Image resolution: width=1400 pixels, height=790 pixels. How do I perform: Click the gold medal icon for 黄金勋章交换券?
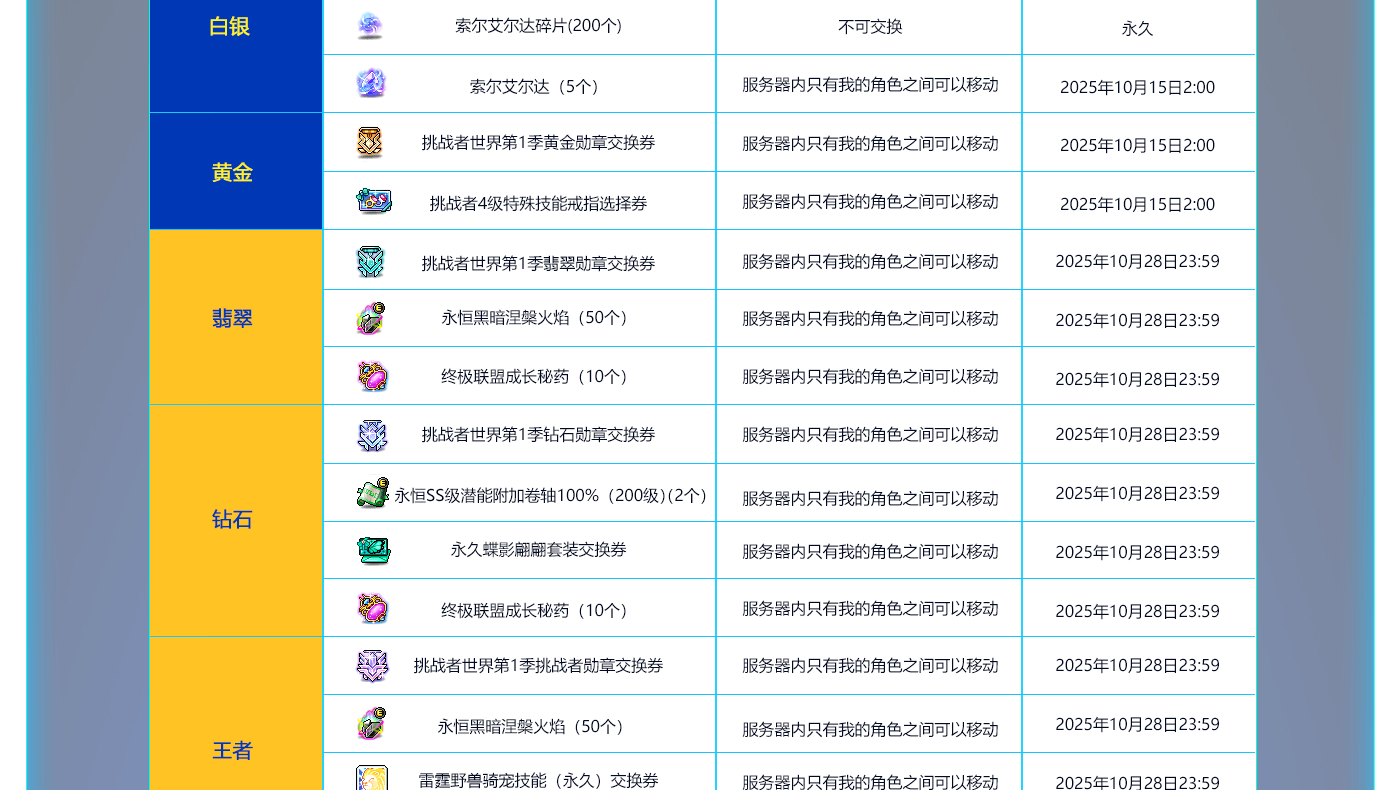[x=370, y=142]
